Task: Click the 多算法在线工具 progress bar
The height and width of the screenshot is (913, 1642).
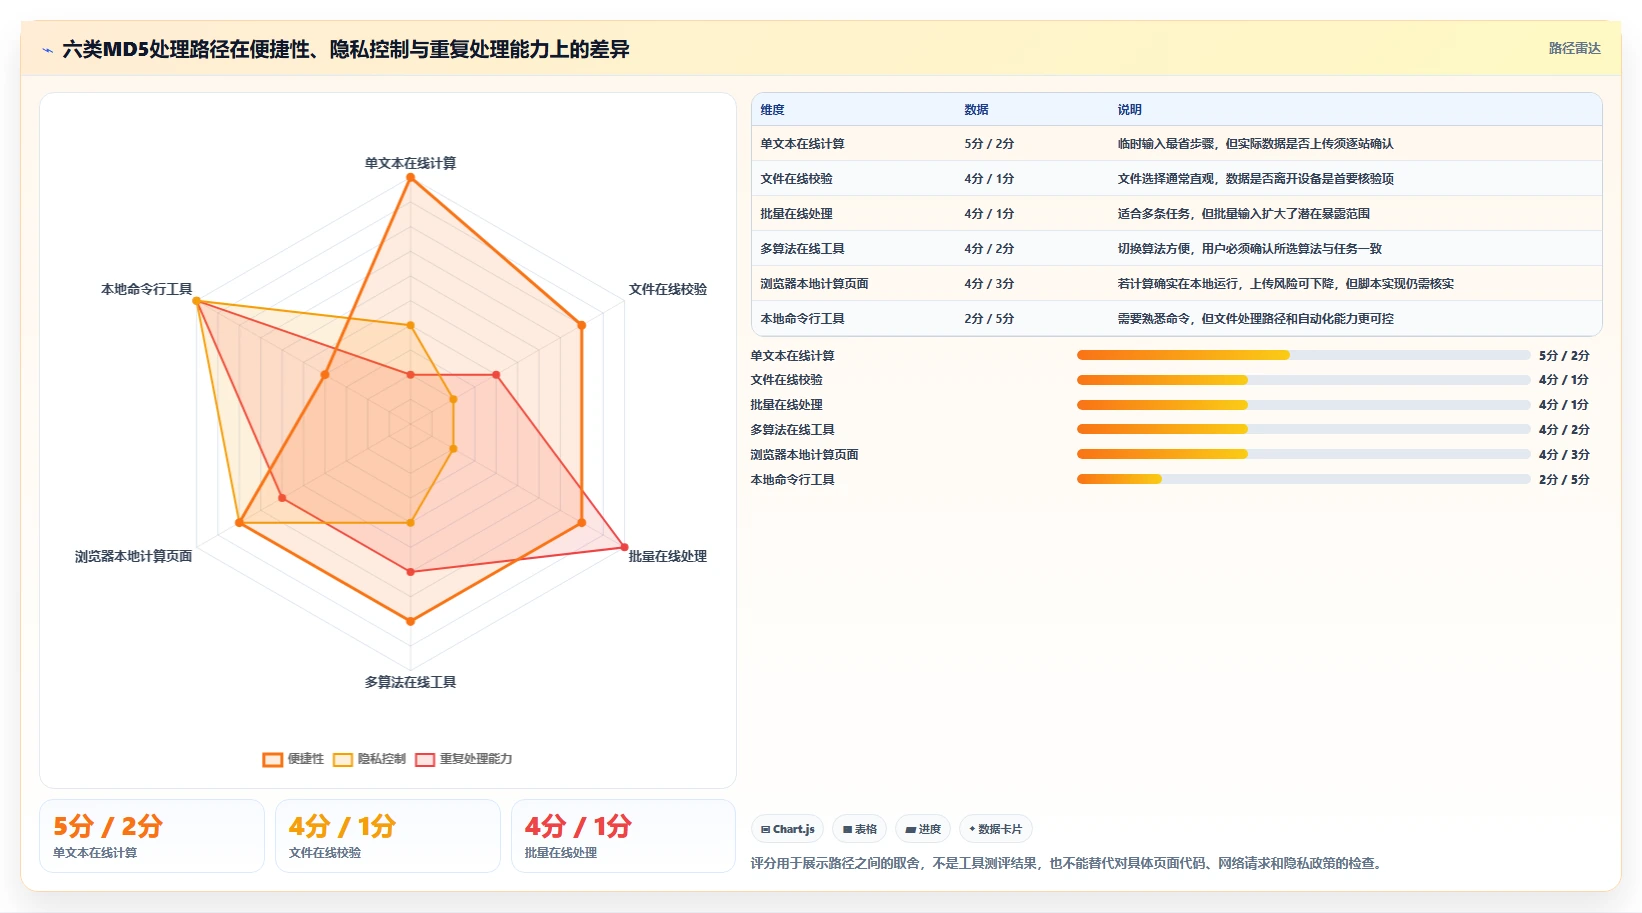Action: 1303,429
